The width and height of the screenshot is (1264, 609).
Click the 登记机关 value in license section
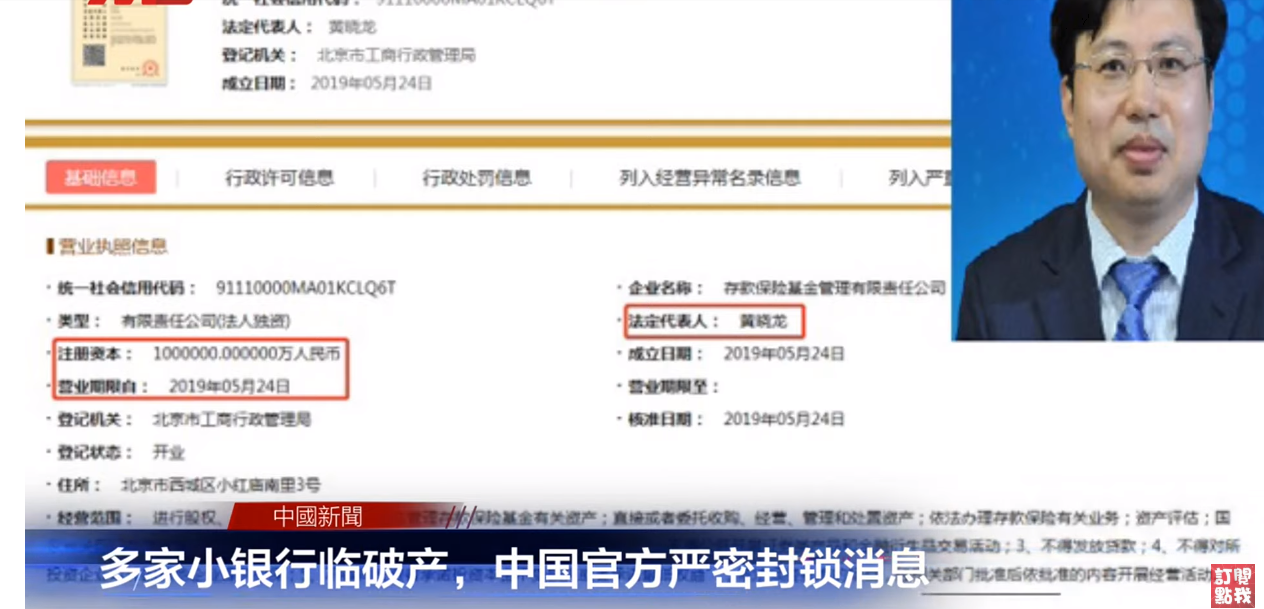[231, 419]
